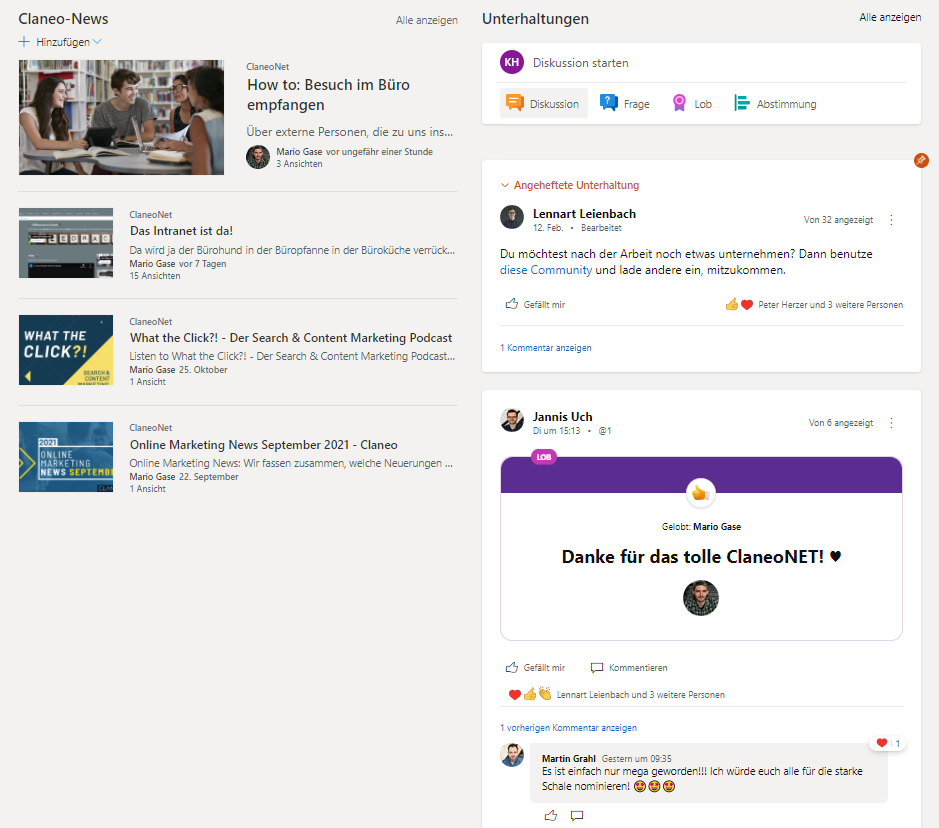Open Online Marketing News September 2021 headline
This screenshot has height=828, width=939.
coord(263,445)
